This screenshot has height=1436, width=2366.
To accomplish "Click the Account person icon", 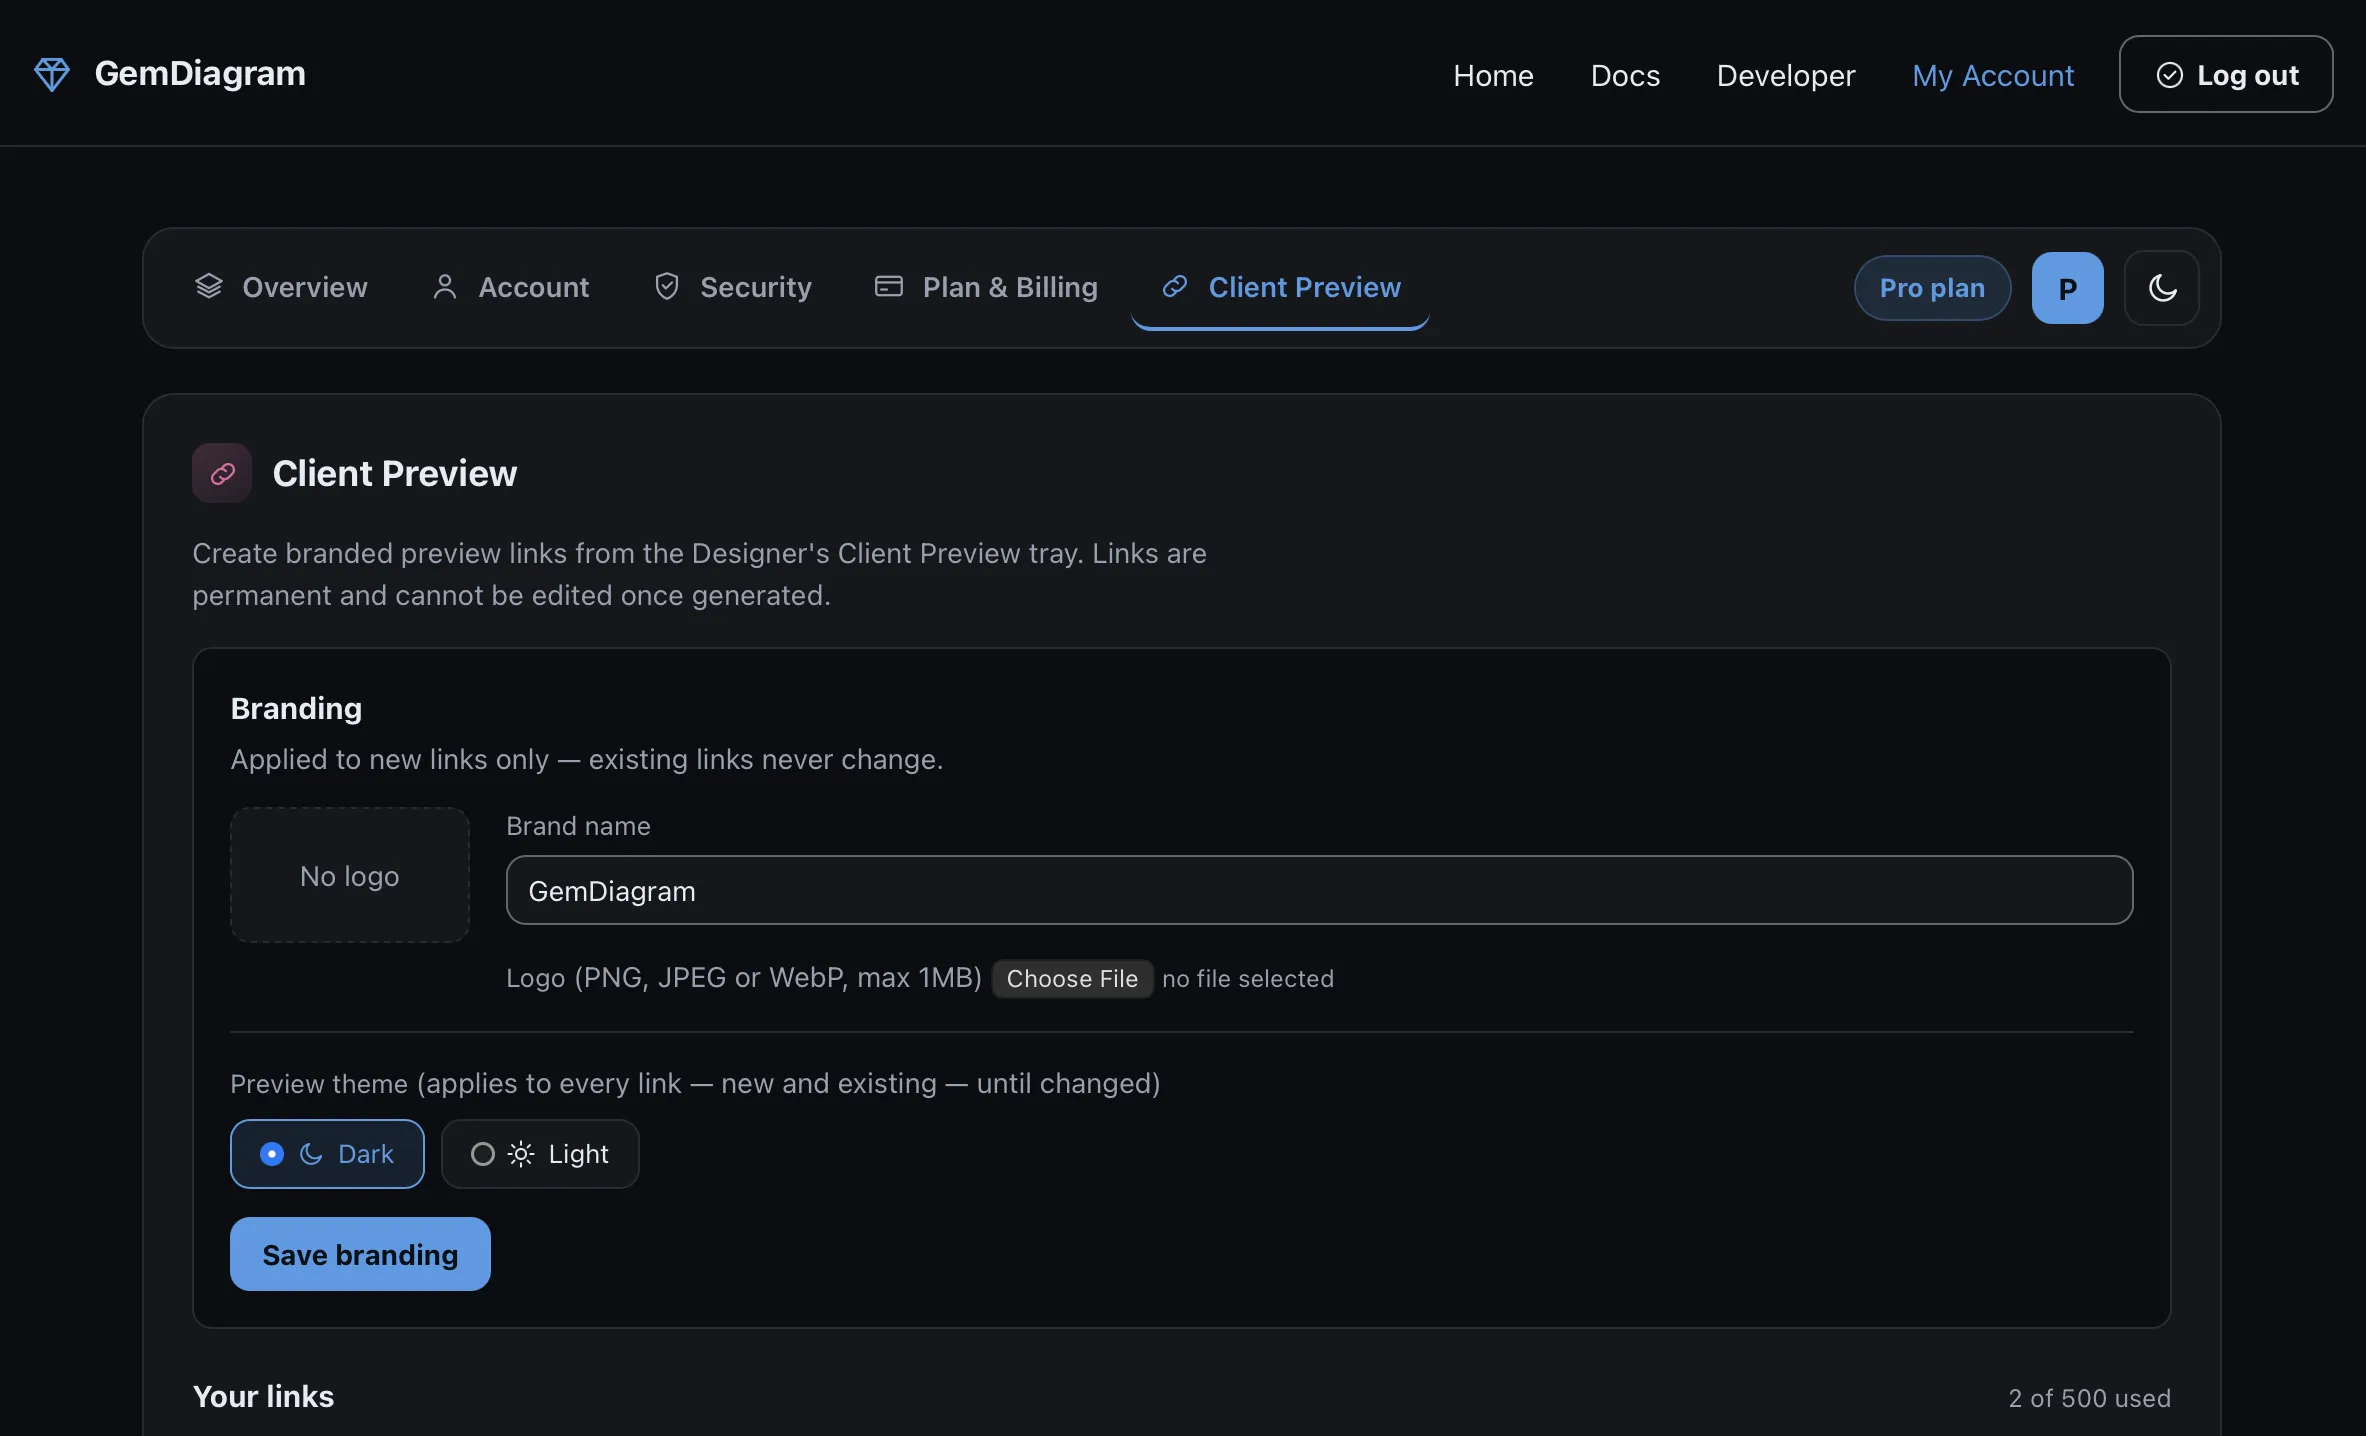I will (x=445, y=287).
